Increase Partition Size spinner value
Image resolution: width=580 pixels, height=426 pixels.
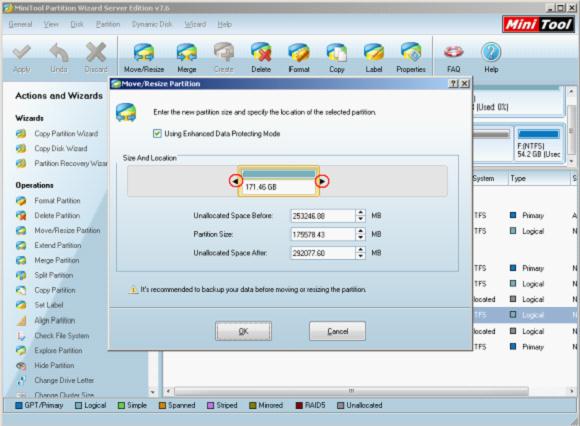[x=360, y=231]
